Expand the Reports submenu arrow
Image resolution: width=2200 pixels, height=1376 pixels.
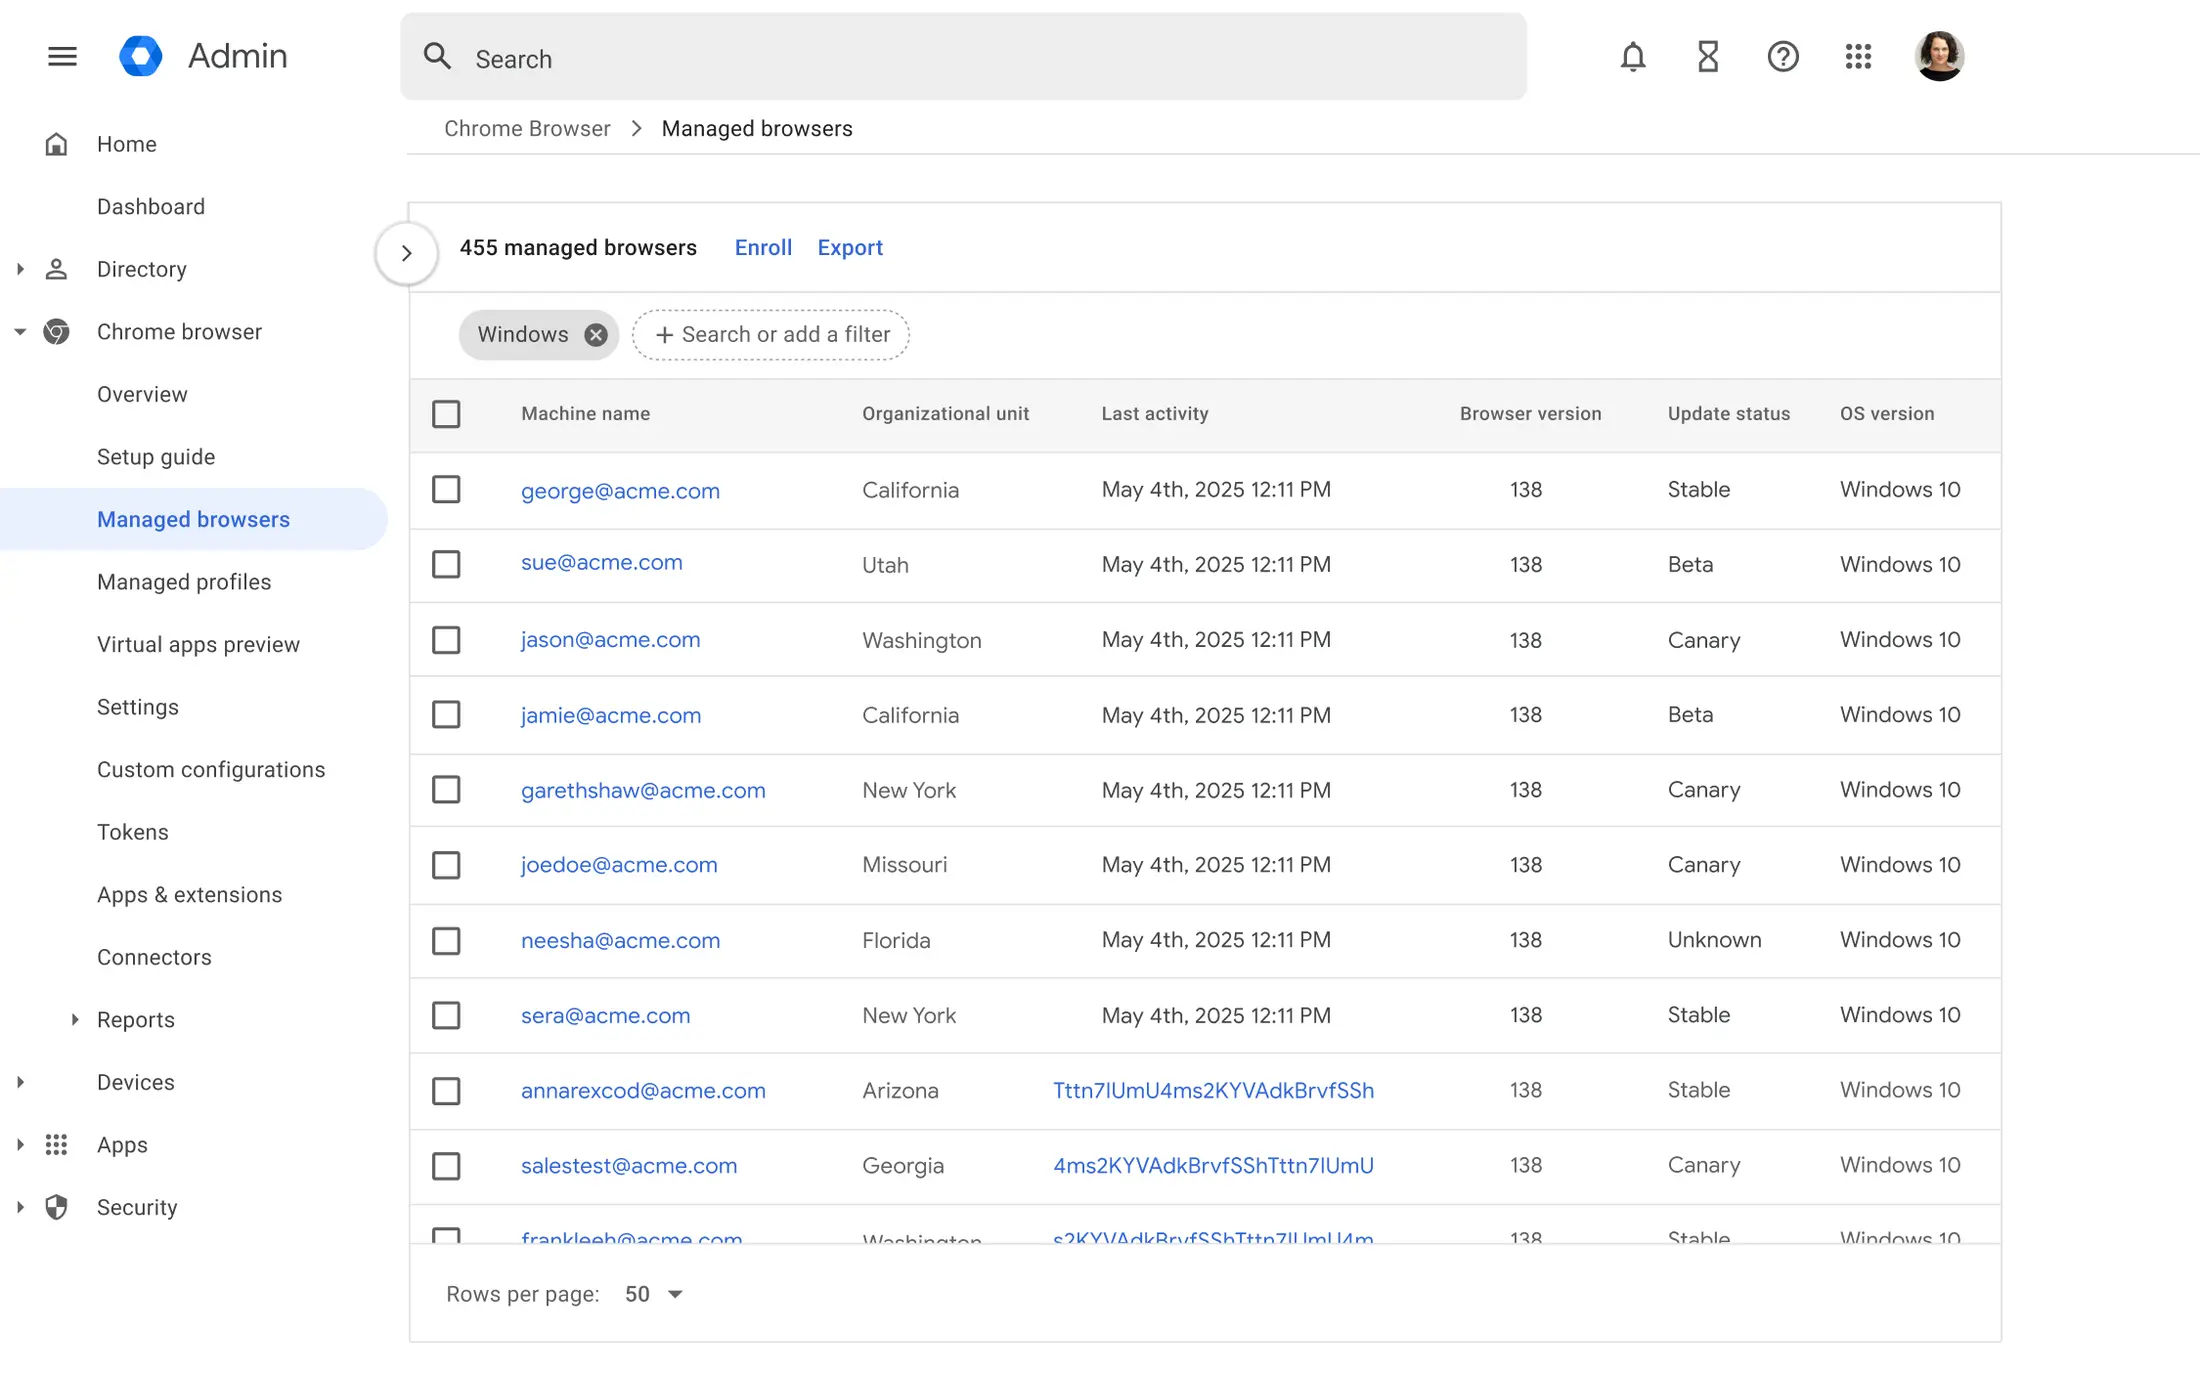[75, 1020]
